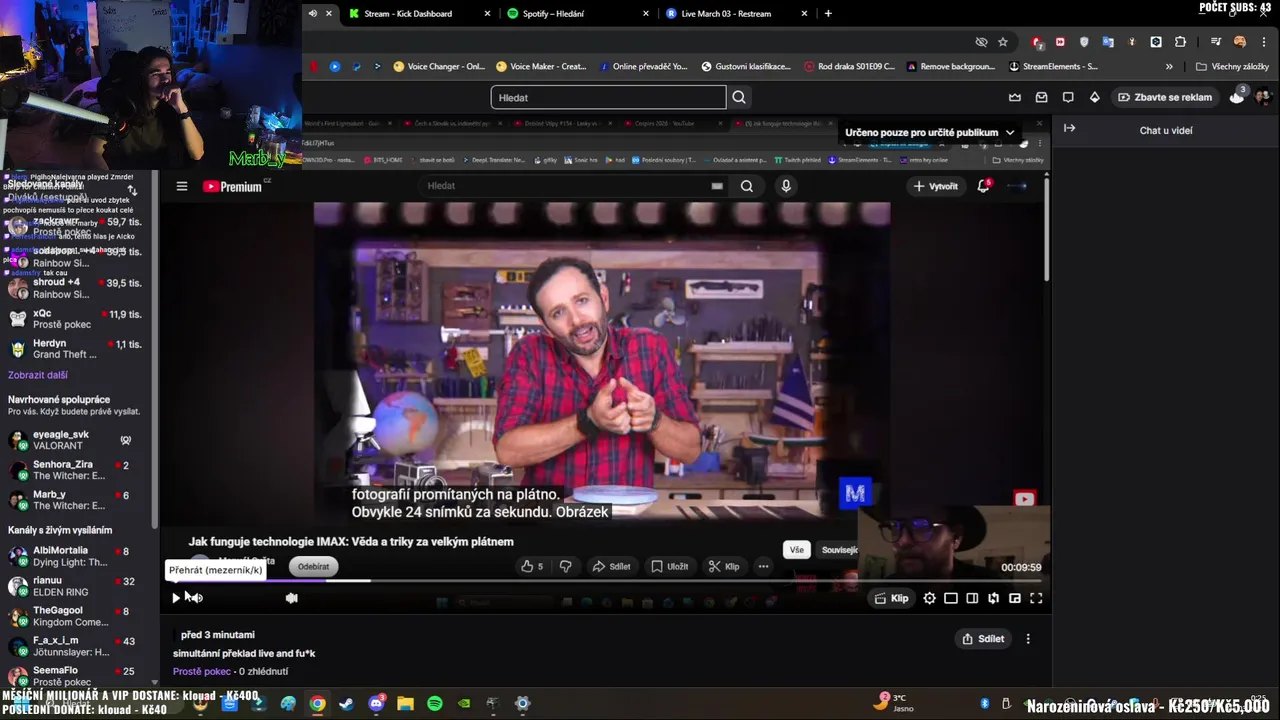Screen dimensions: 1280x720
Task: Open the eyeagle_svk VALORANT channel
Action: click(x=76, y=441)
